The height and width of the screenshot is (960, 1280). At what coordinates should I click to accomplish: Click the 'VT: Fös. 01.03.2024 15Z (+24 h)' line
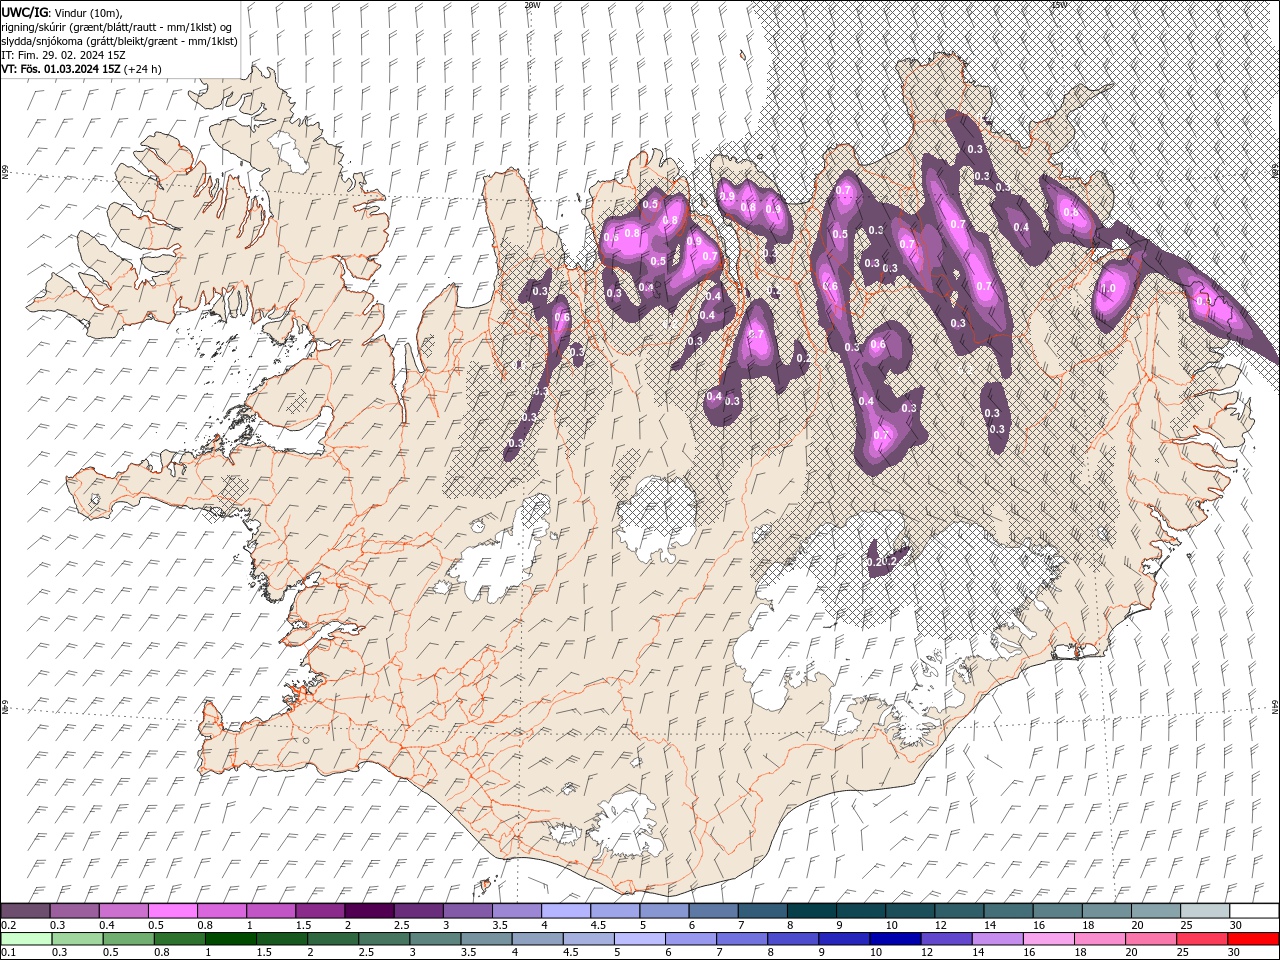(x=81, y=69)
